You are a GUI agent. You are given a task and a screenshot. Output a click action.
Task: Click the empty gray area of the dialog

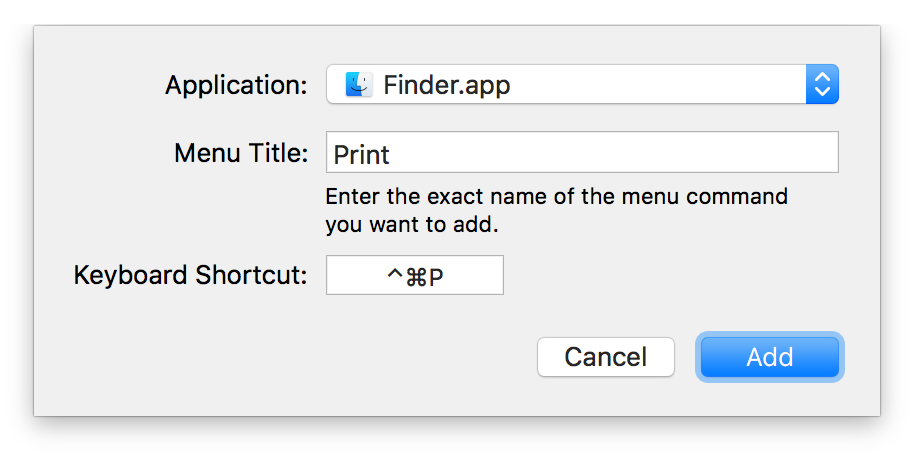(174, 361)
